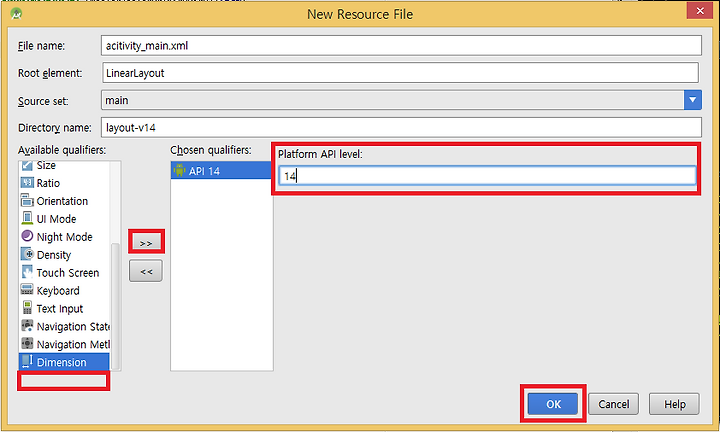Select Orientation in available qualifiers

[64, 201]
